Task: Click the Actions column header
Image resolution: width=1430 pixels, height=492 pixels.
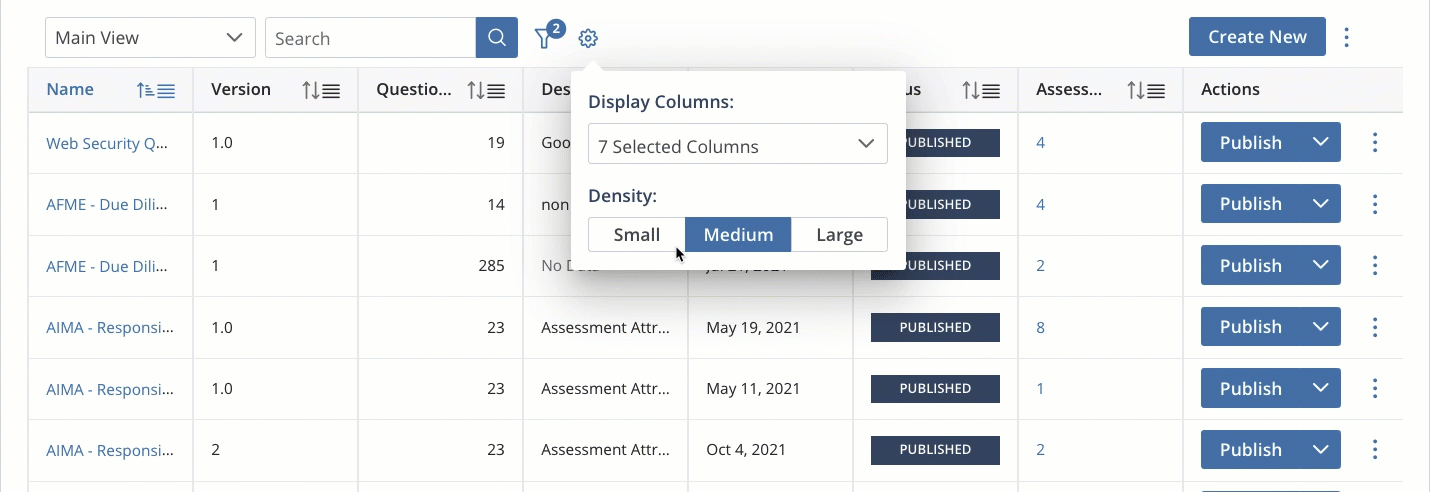Action: tap(1230, 89)
